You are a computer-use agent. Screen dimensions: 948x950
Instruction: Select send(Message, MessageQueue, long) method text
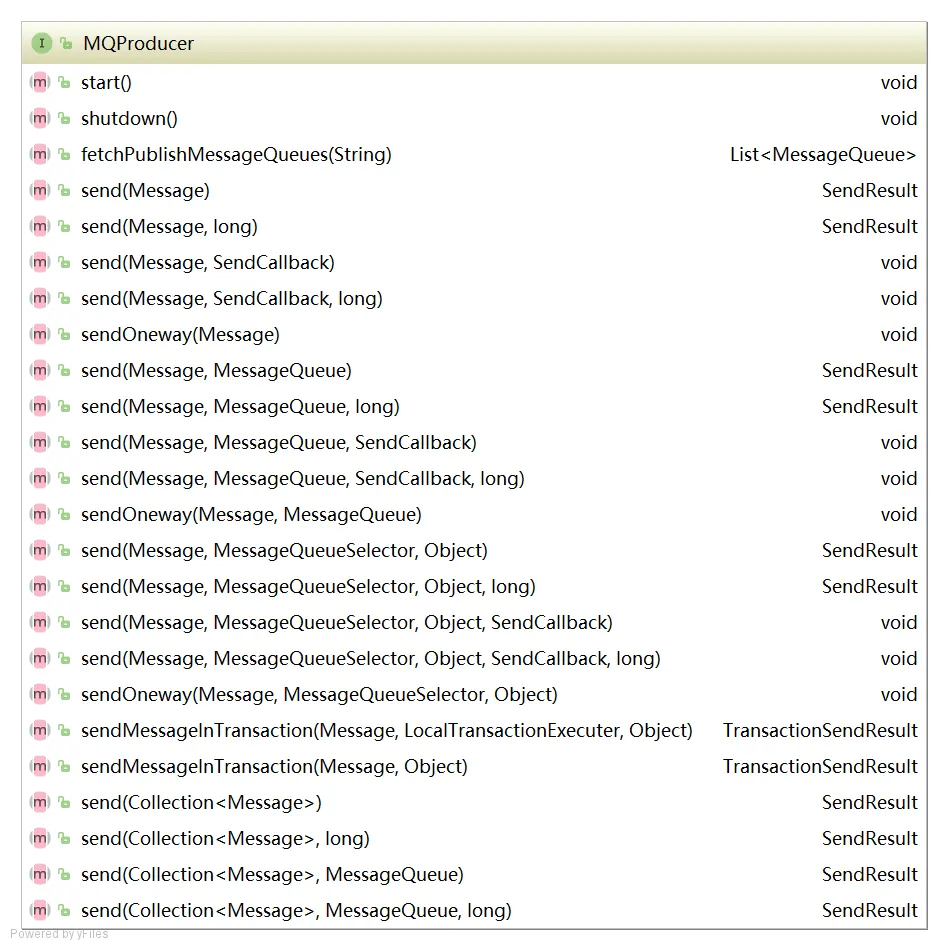click(240, 406)
